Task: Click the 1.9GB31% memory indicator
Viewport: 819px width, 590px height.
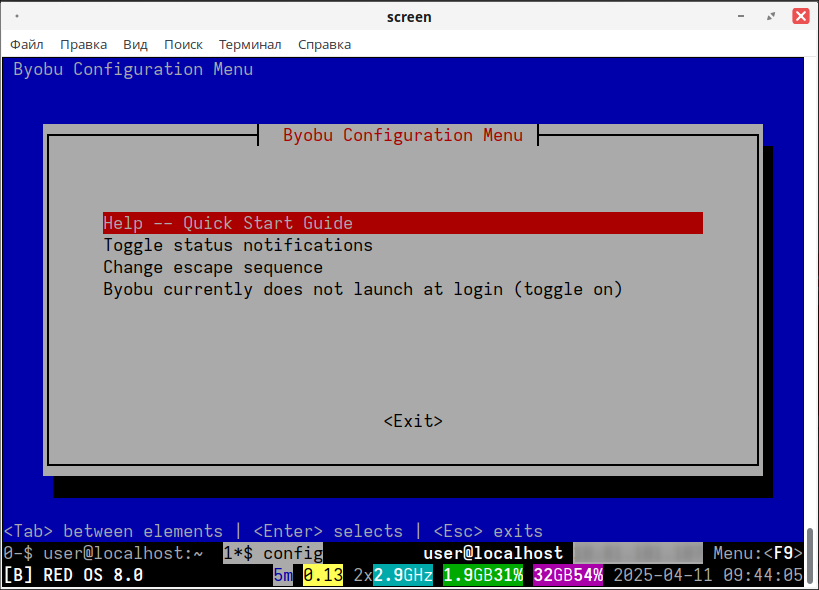Action: point(483,575)
